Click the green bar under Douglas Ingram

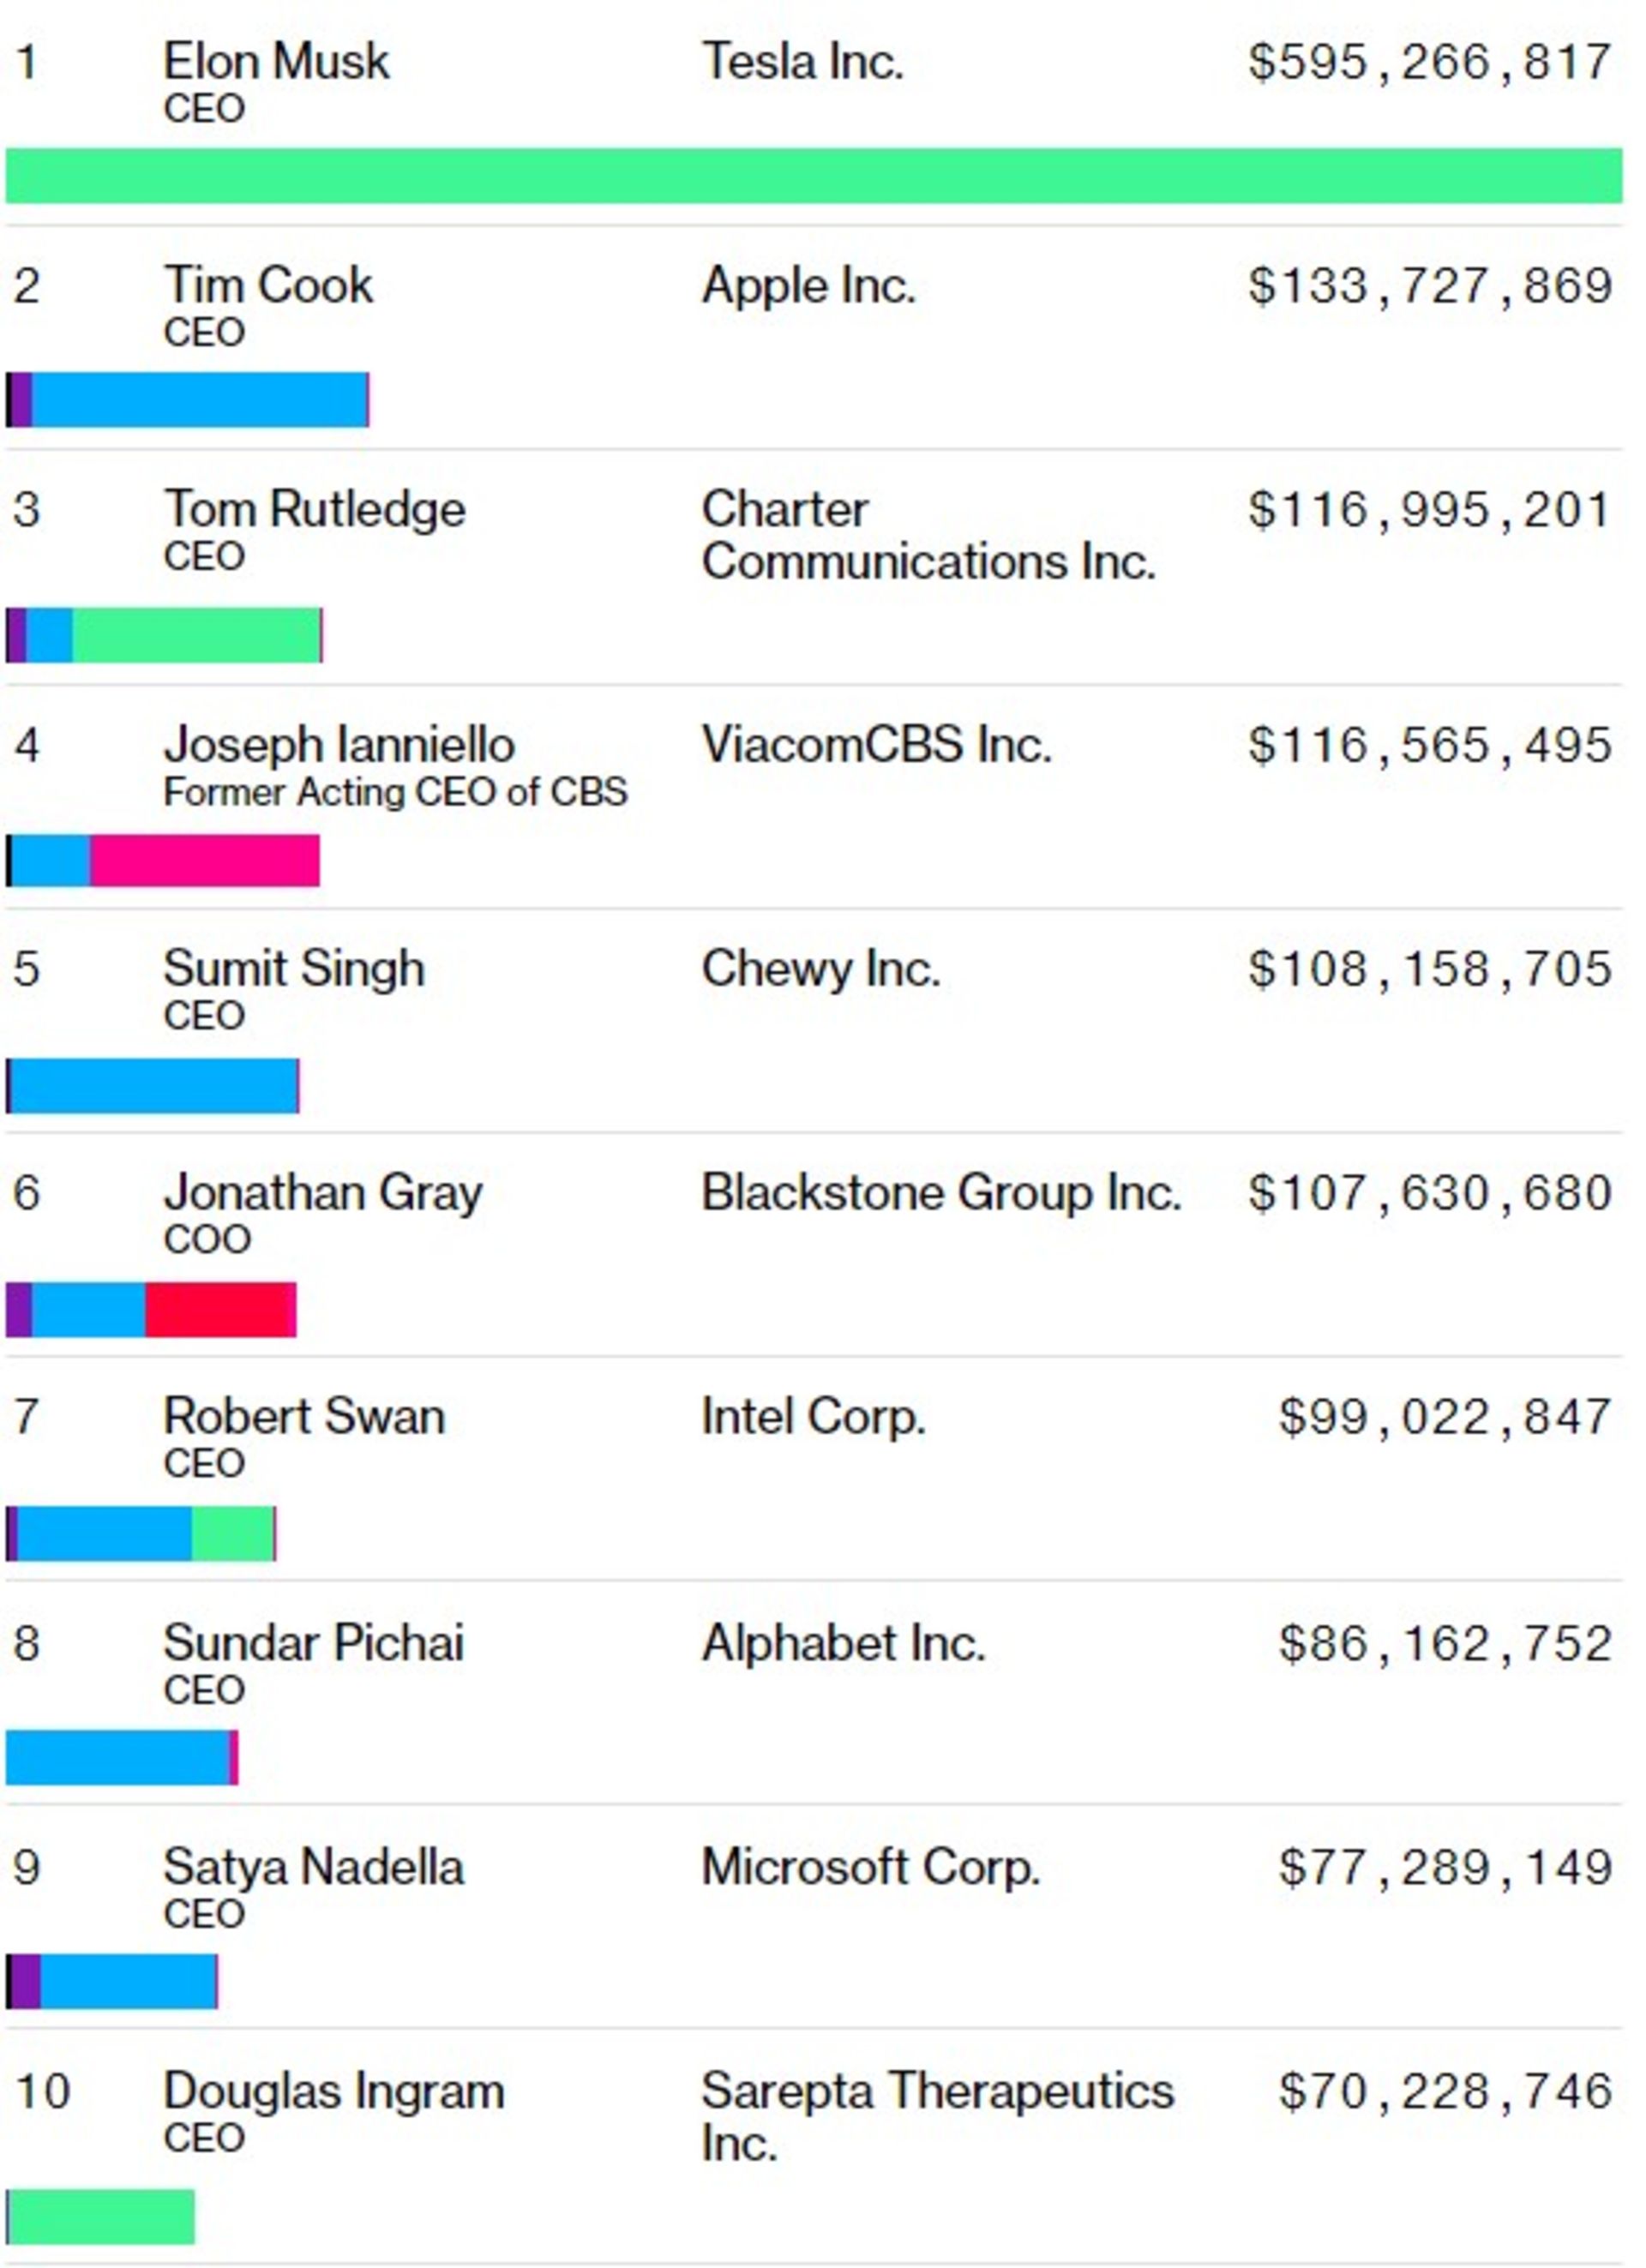point(101,2217)
